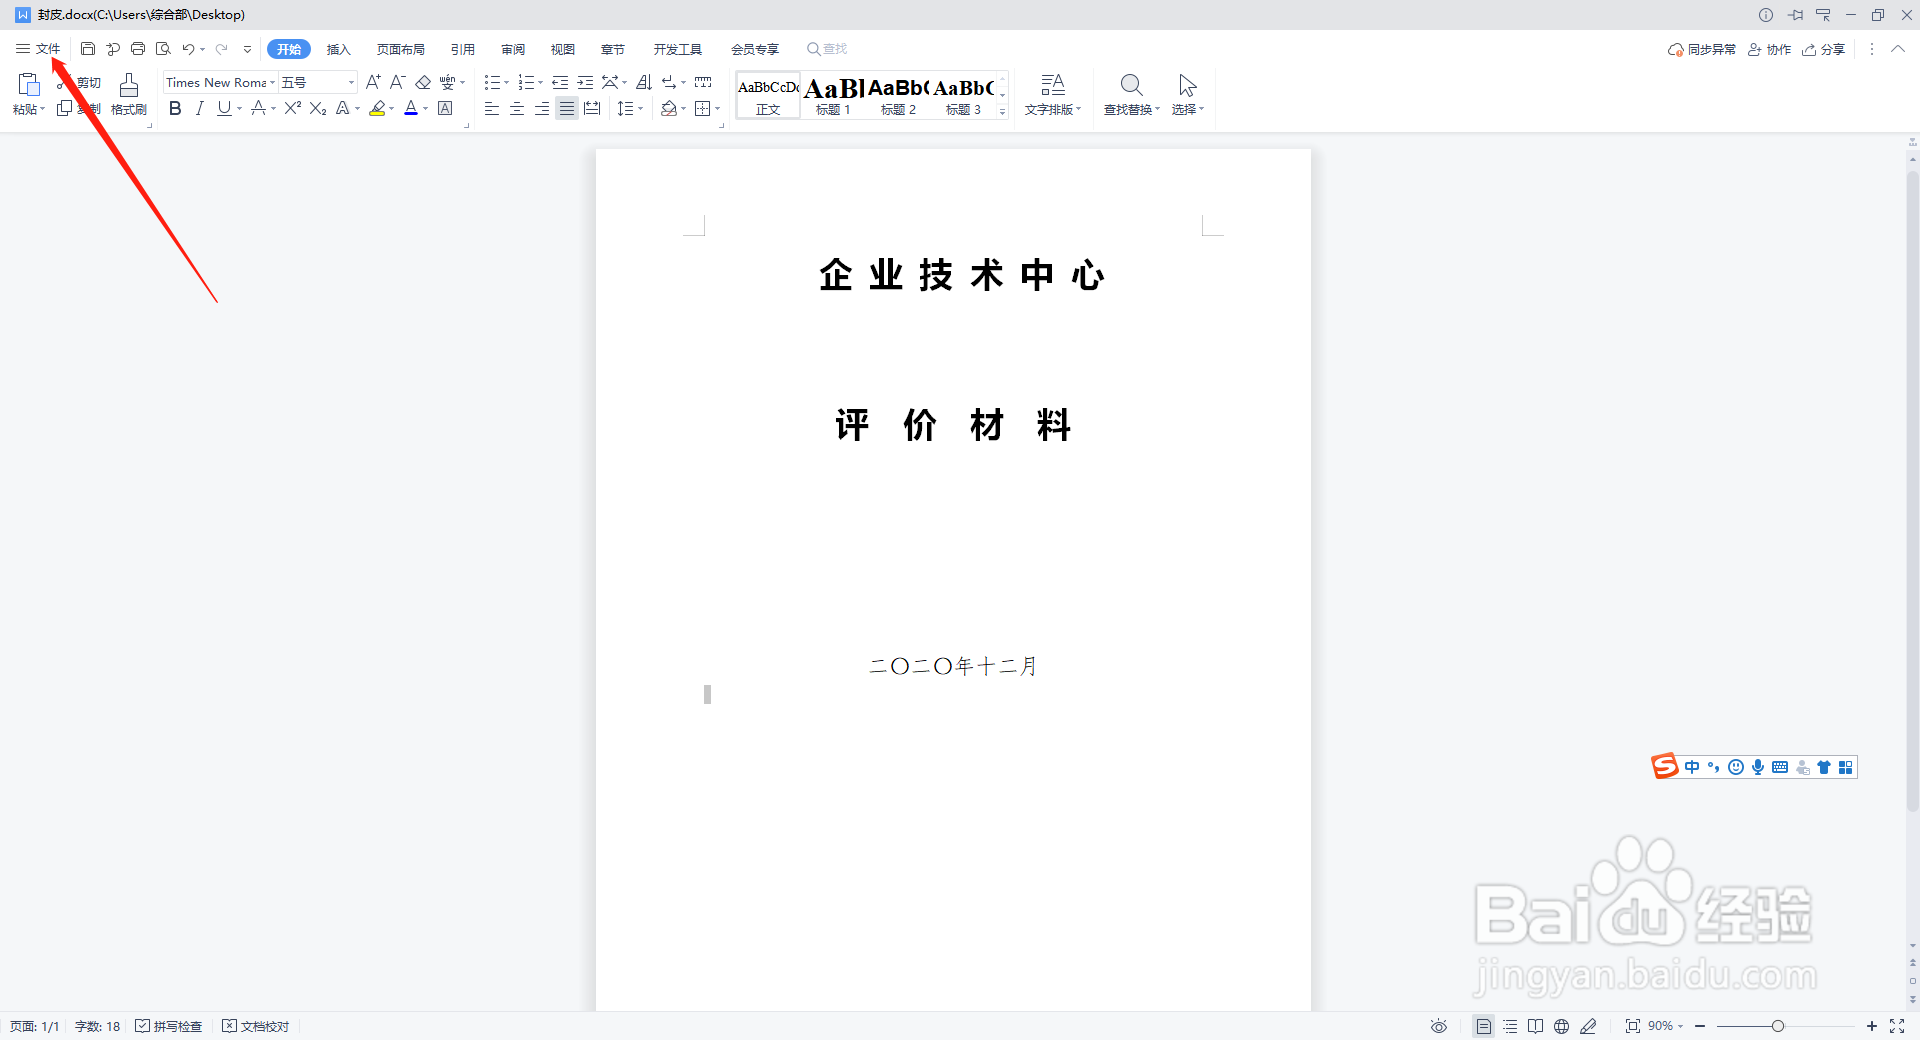This screenshot has height=1040, width=1920.
Task: Click the Decrease Font Size icon
Action: point(397,82)
